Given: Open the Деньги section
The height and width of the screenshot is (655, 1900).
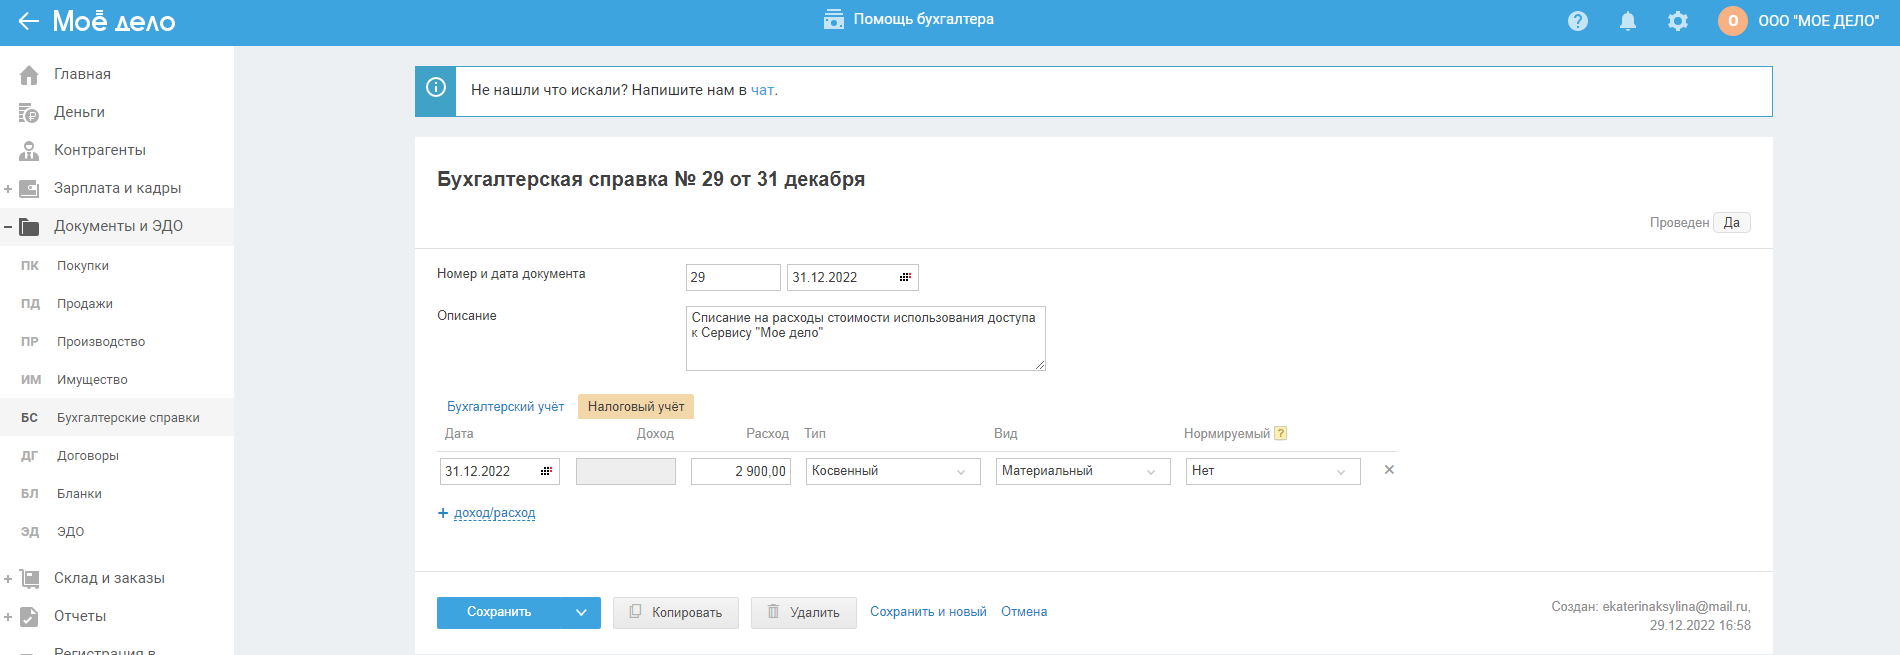Looking at the screenshot, I should point(79,112).
